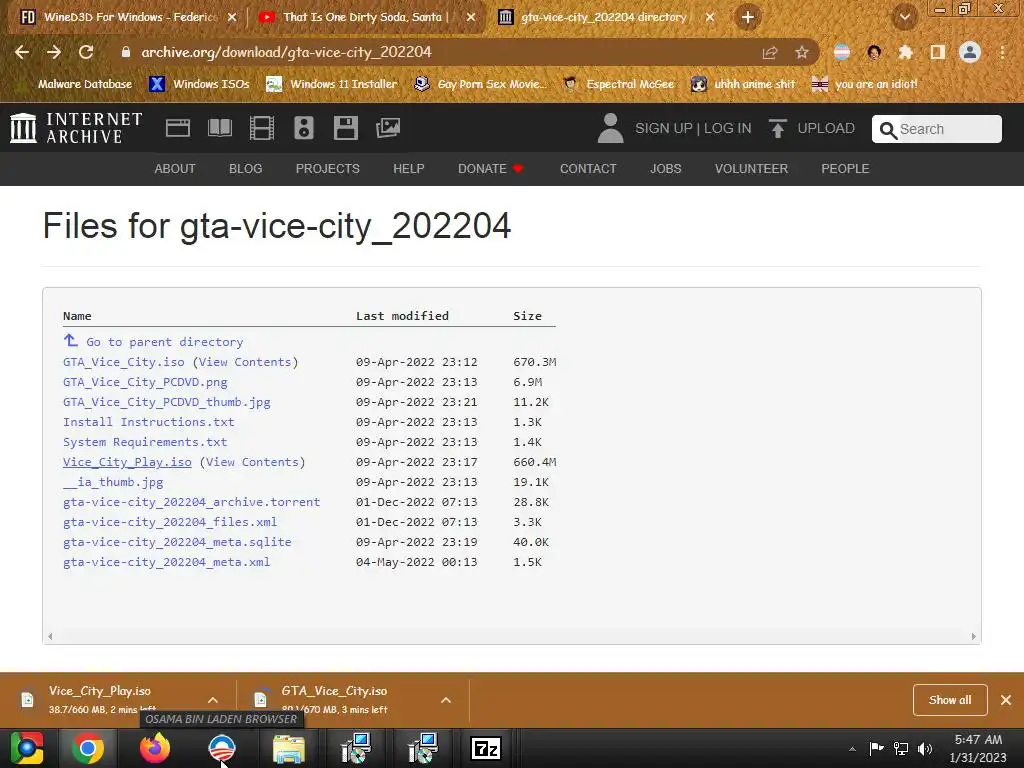This screenshot has width=1024, height=768.
Task: Click the Internet Archive logo
Action: 76,128
